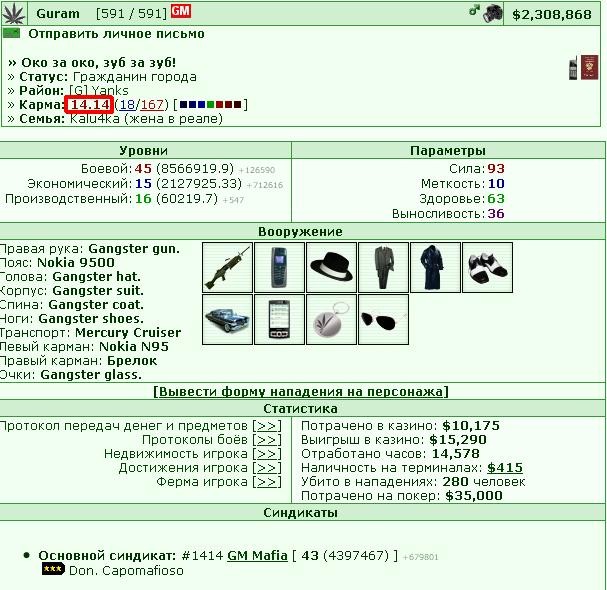Select the Gangster gun item image
The height and width of the screenshot is (590, 607).
[227, 268]
